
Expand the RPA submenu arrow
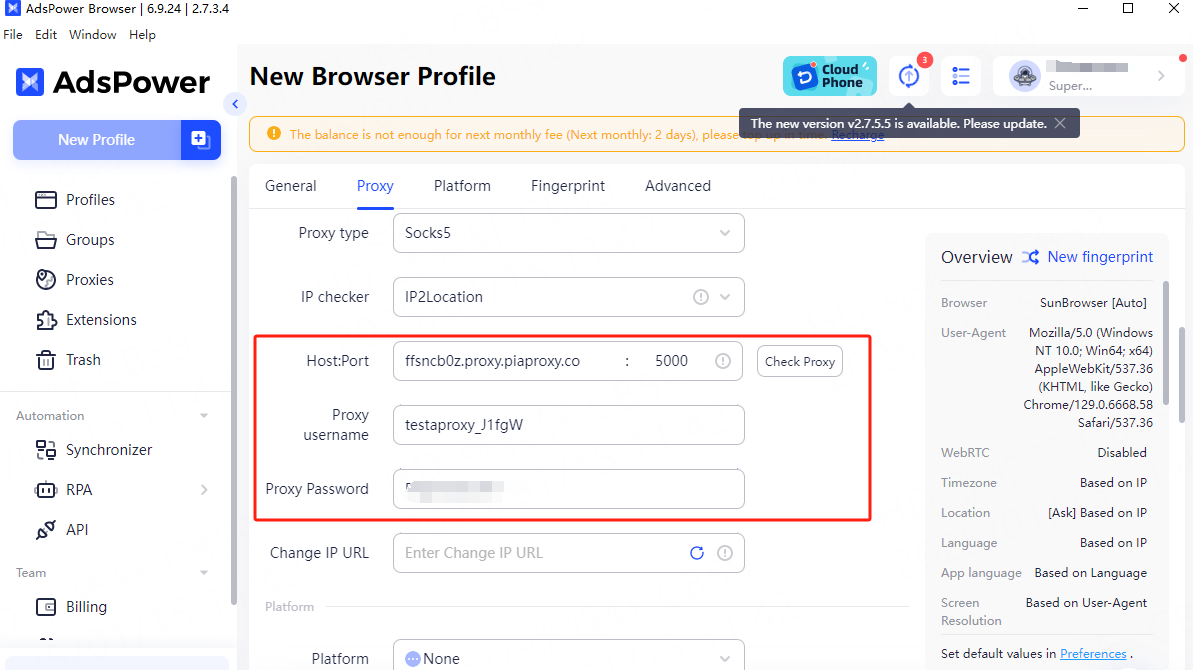(204, 490)
